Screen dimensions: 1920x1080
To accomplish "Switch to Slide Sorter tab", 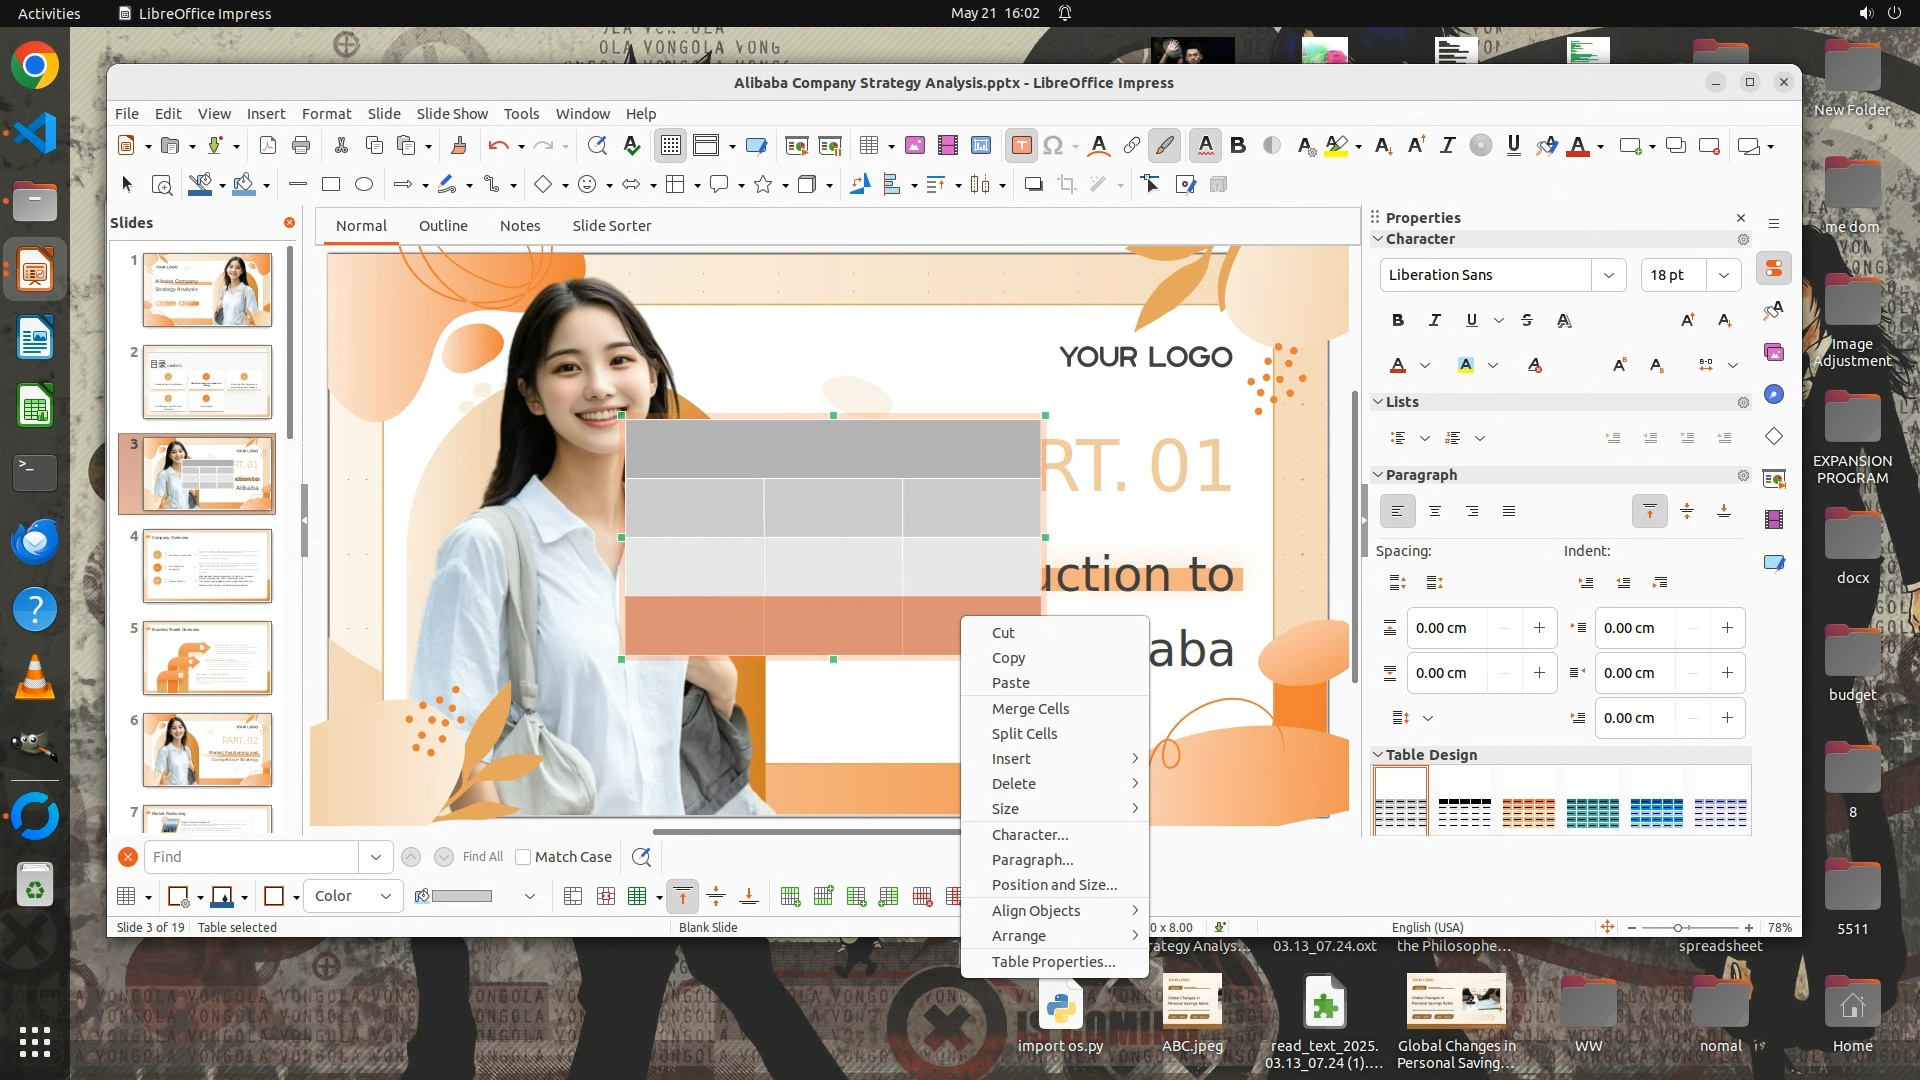I will (611, 226).
